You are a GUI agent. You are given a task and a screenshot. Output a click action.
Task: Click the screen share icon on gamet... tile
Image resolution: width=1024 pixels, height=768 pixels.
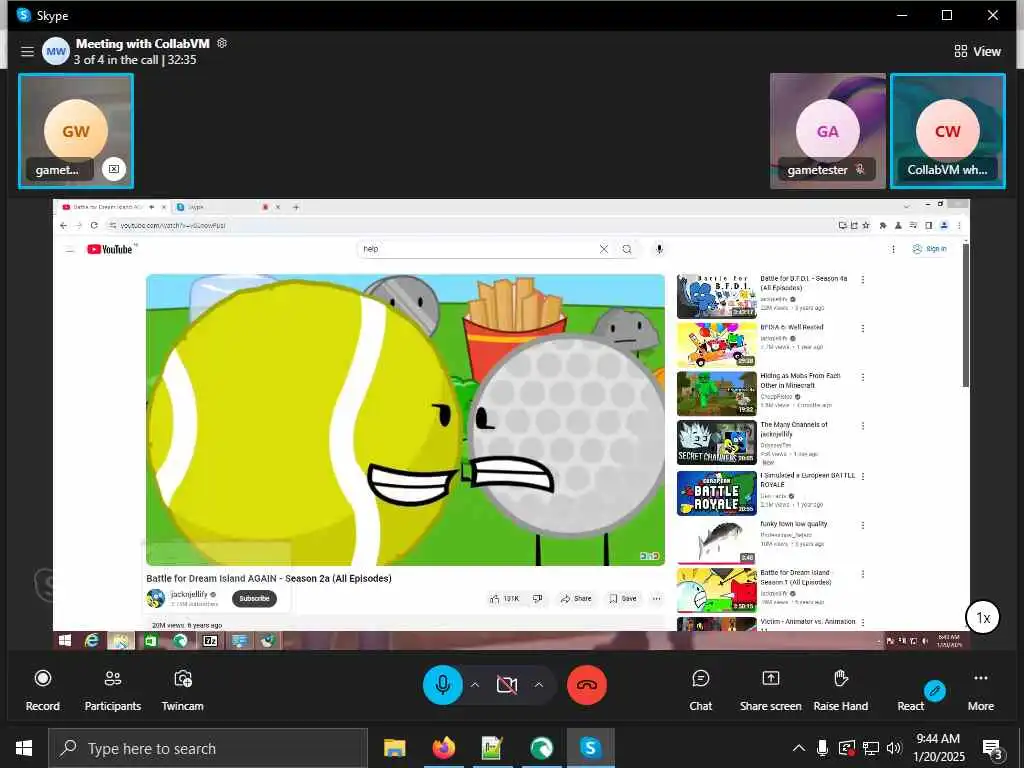pos(114,169)
